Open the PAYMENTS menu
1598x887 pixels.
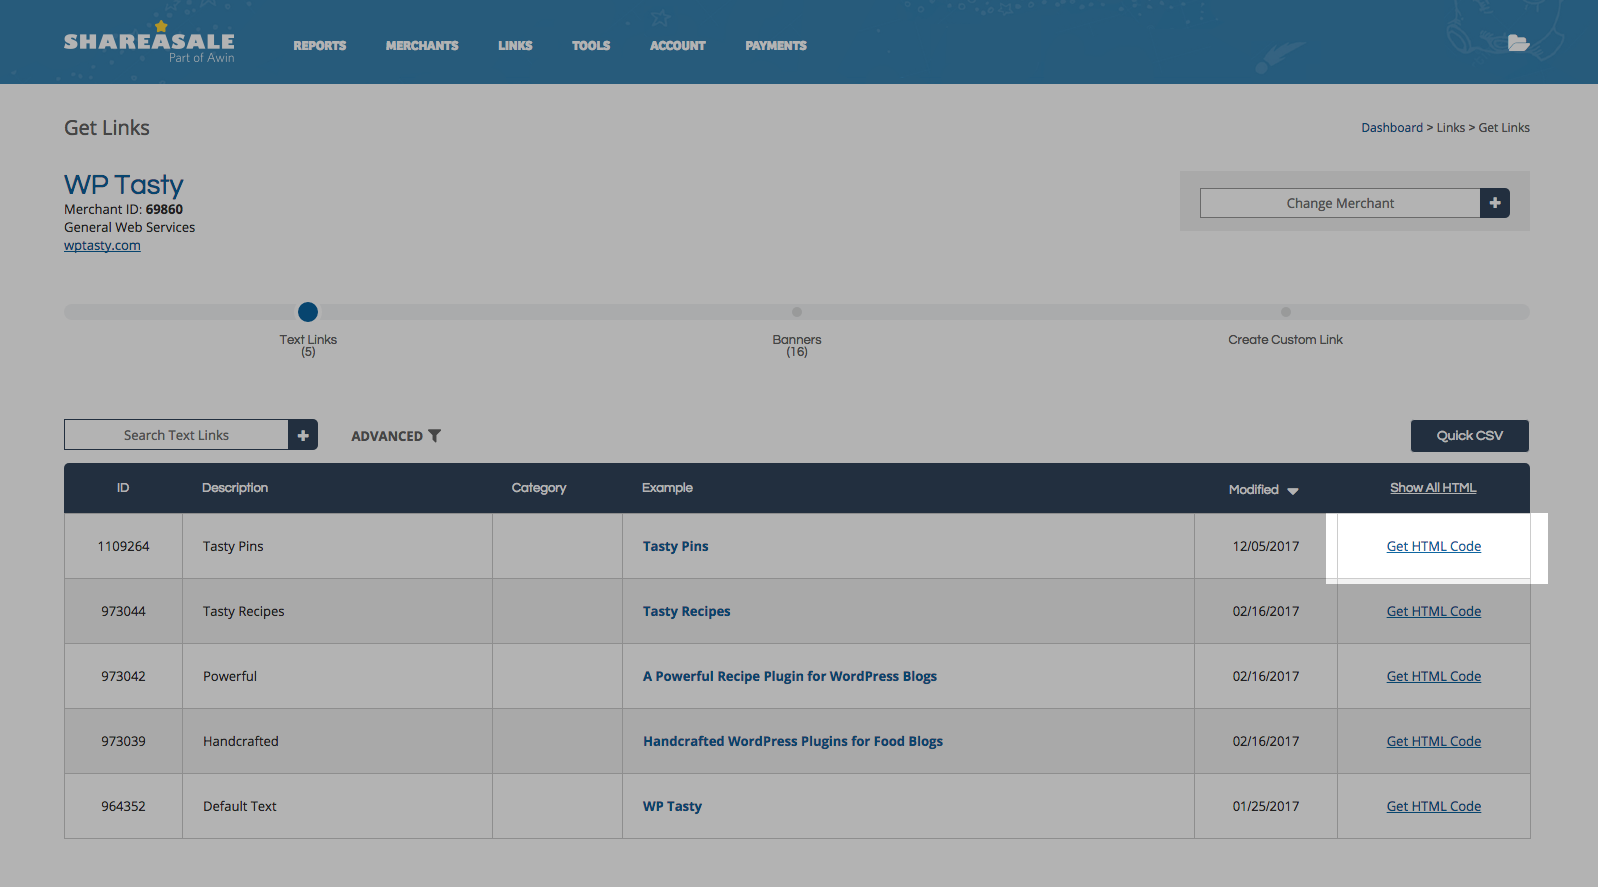[x=776, y=46]
